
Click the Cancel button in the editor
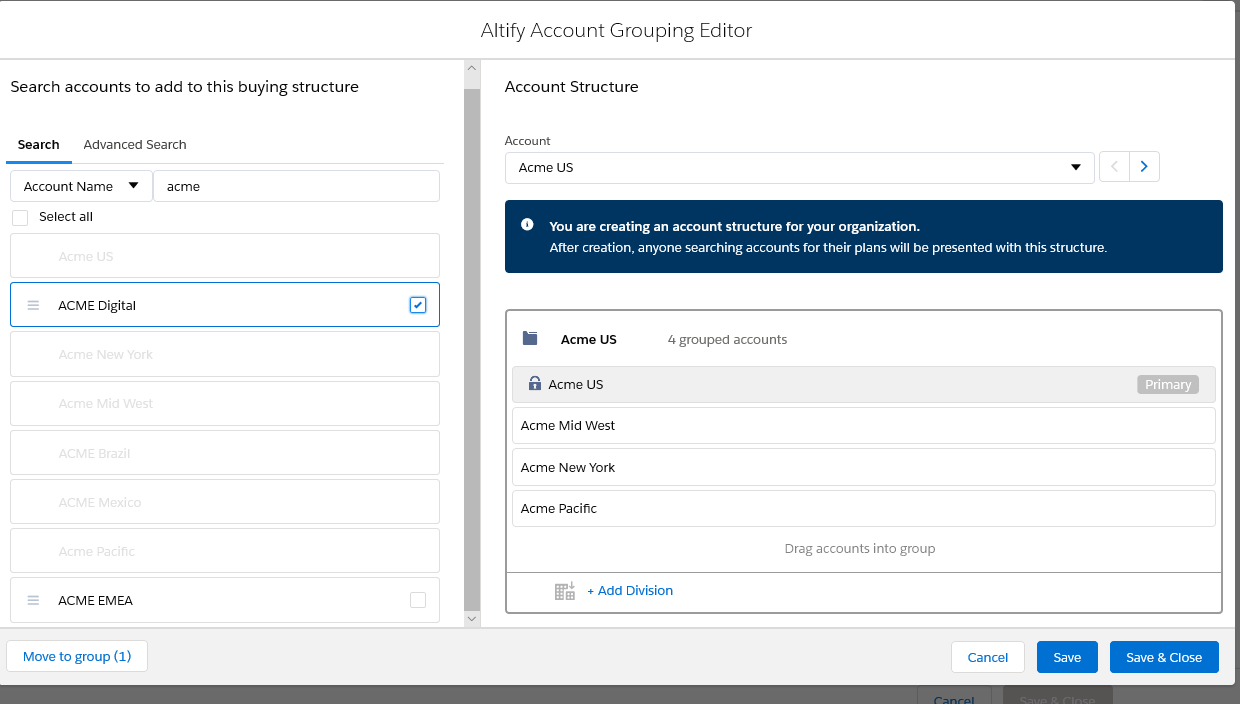988,657
